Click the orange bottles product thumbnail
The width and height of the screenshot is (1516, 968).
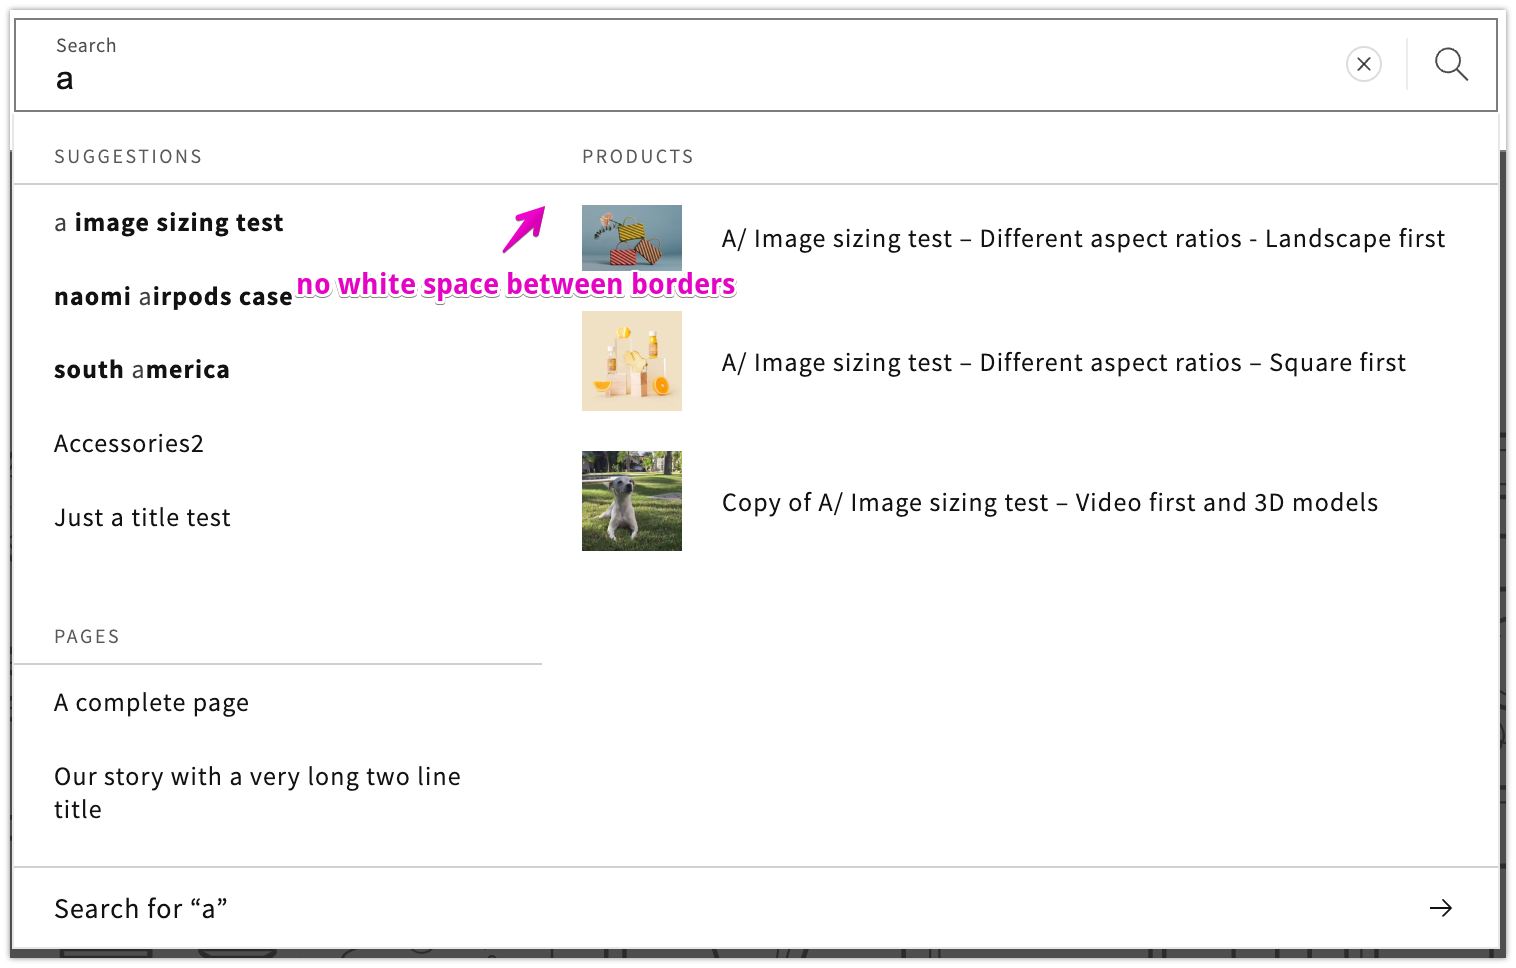click(x=632, y=361)
